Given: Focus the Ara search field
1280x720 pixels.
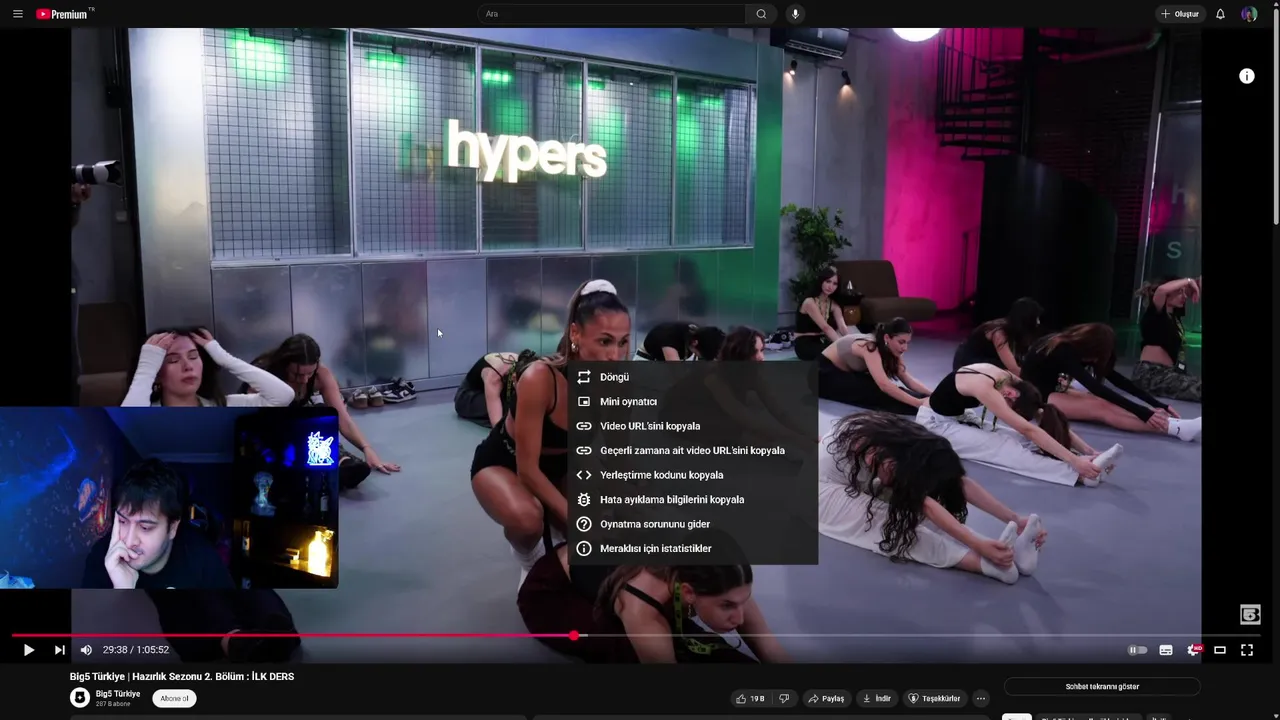Looking at the screenshot, I should point(611,14).
